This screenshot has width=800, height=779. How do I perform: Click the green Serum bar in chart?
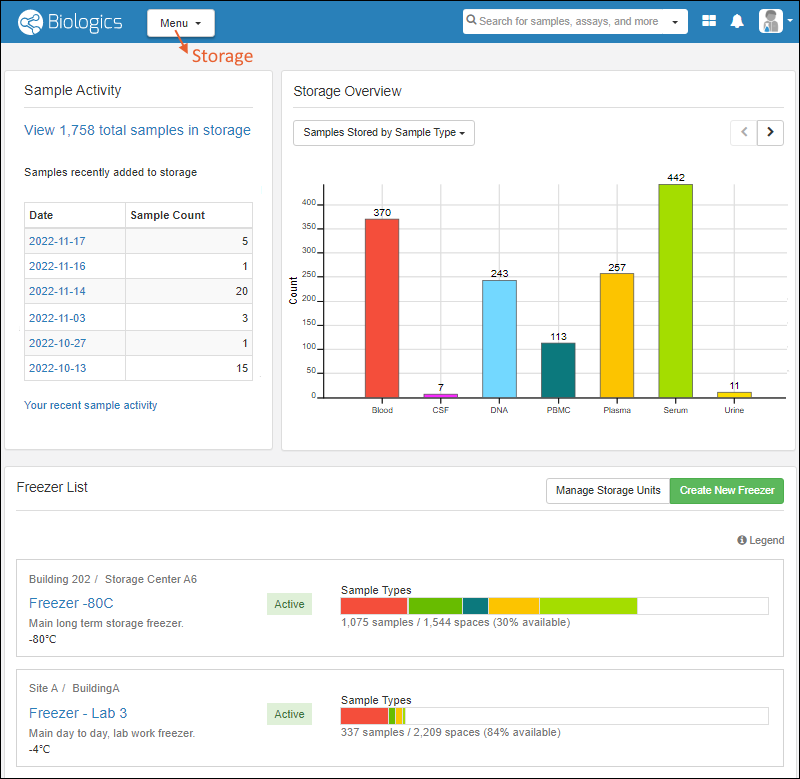click(x=675, y=290)
